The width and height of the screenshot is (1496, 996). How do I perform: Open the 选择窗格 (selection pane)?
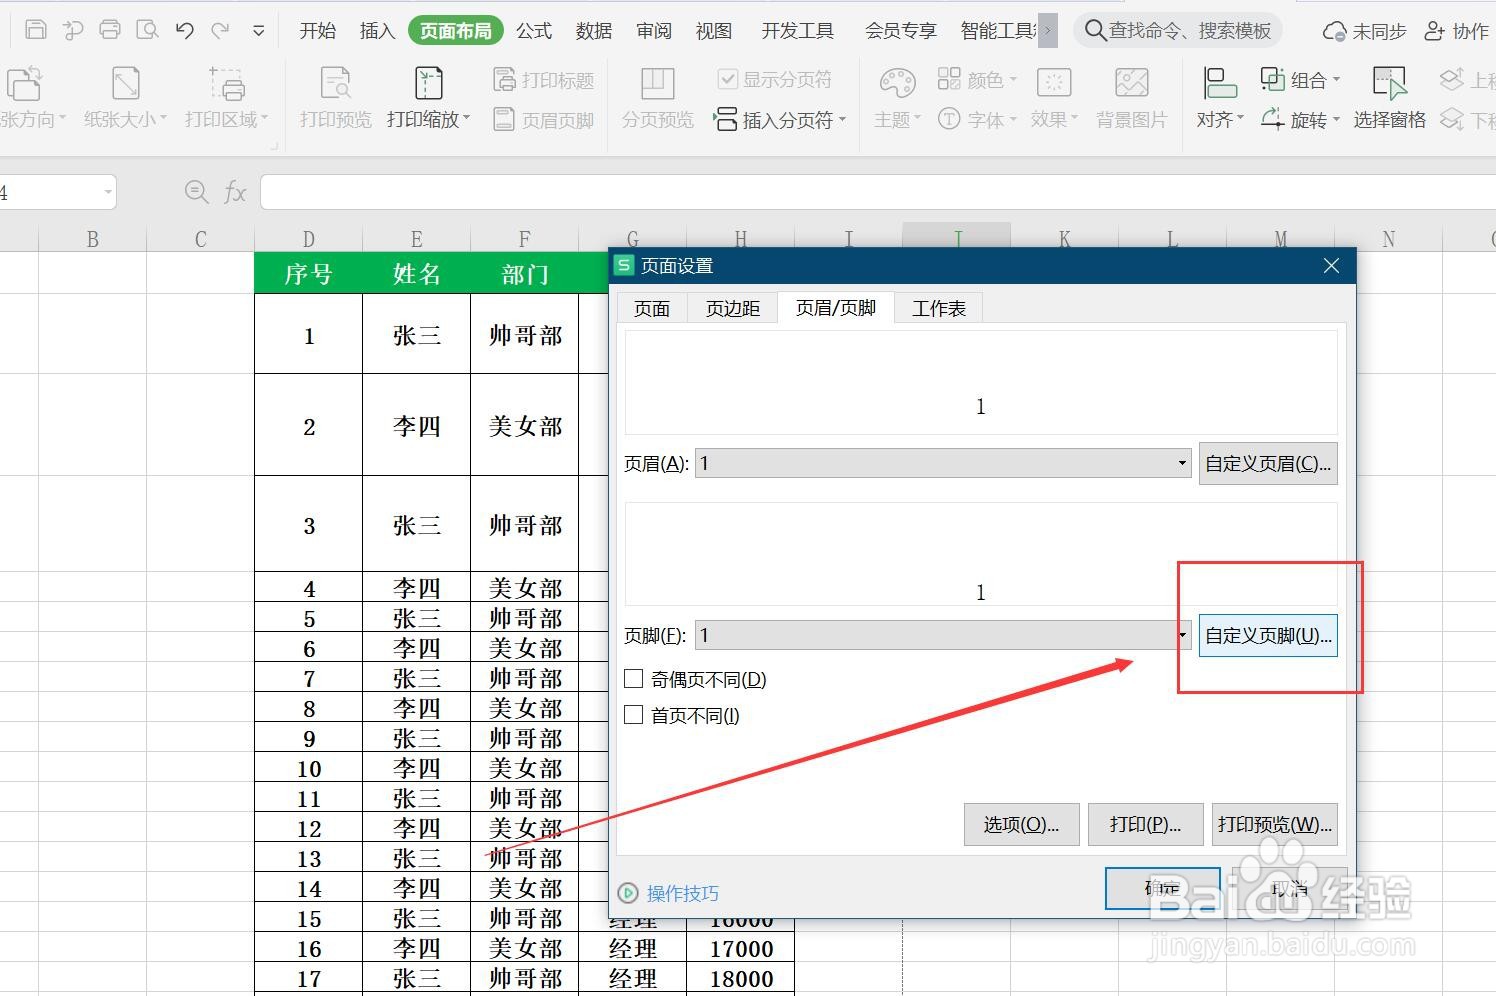pyautogui.click(x=1389, y=97)
